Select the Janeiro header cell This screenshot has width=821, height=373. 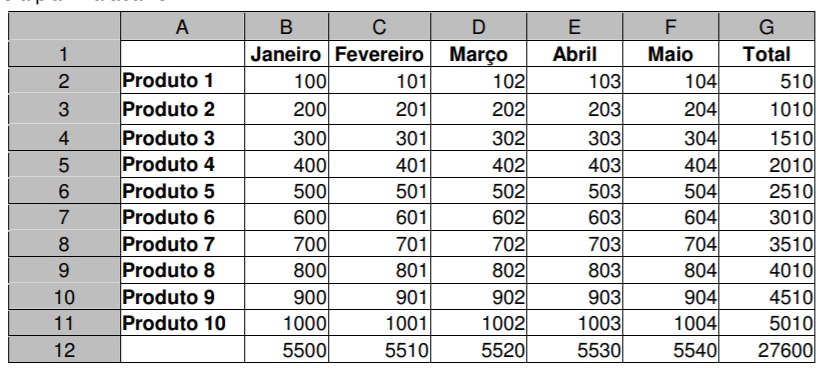point(286,53)
